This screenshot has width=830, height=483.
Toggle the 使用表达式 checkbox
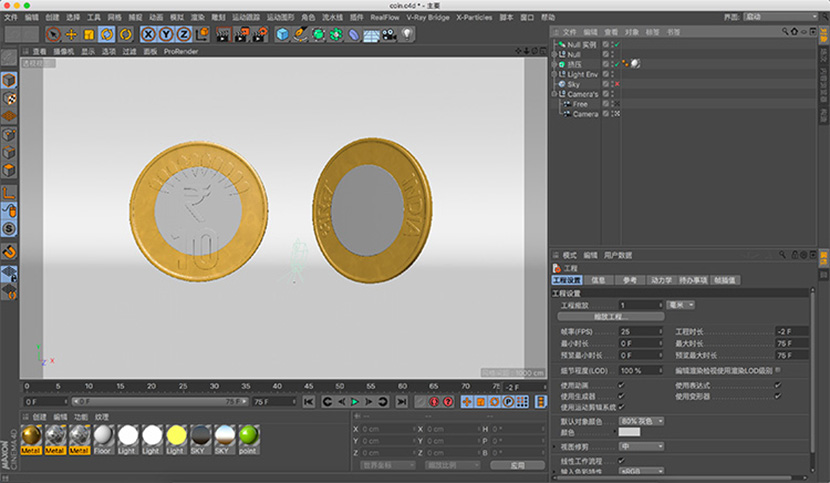tap(778, 385)
